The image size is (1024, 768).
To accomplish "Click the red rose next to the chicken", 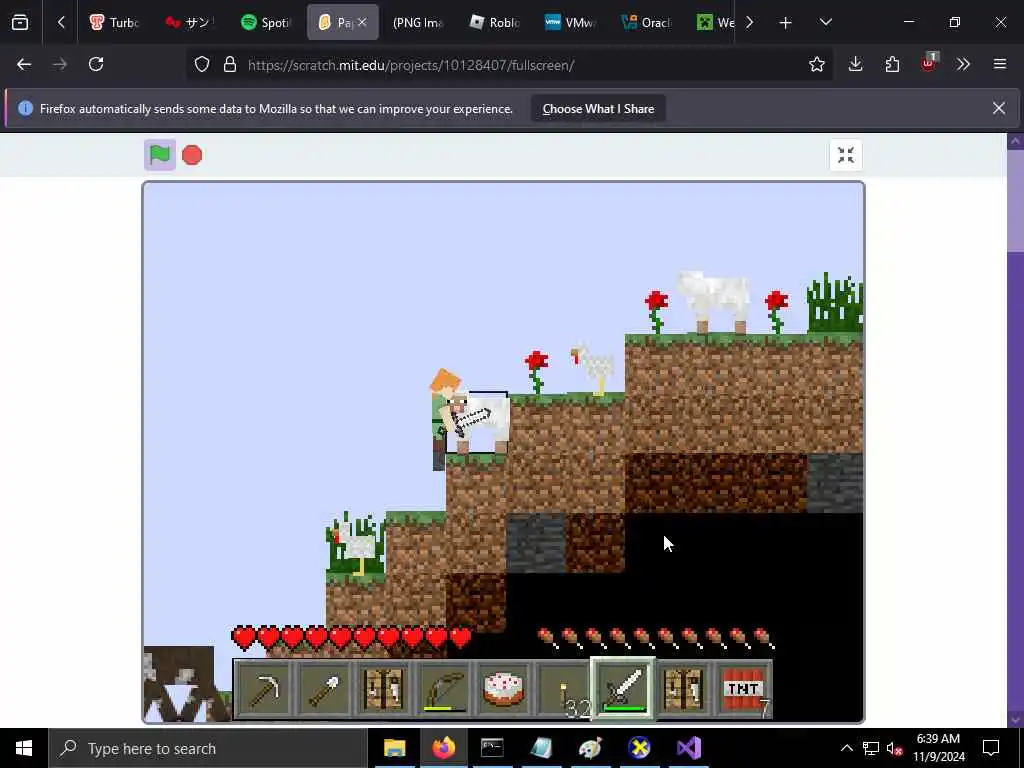I will coord(536,372).
